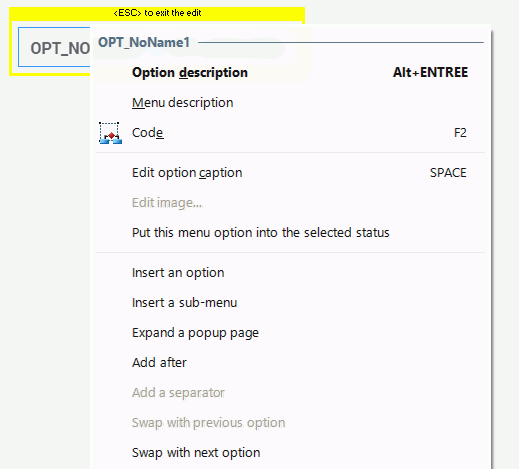Click the SPACE shortcut label

448,173
